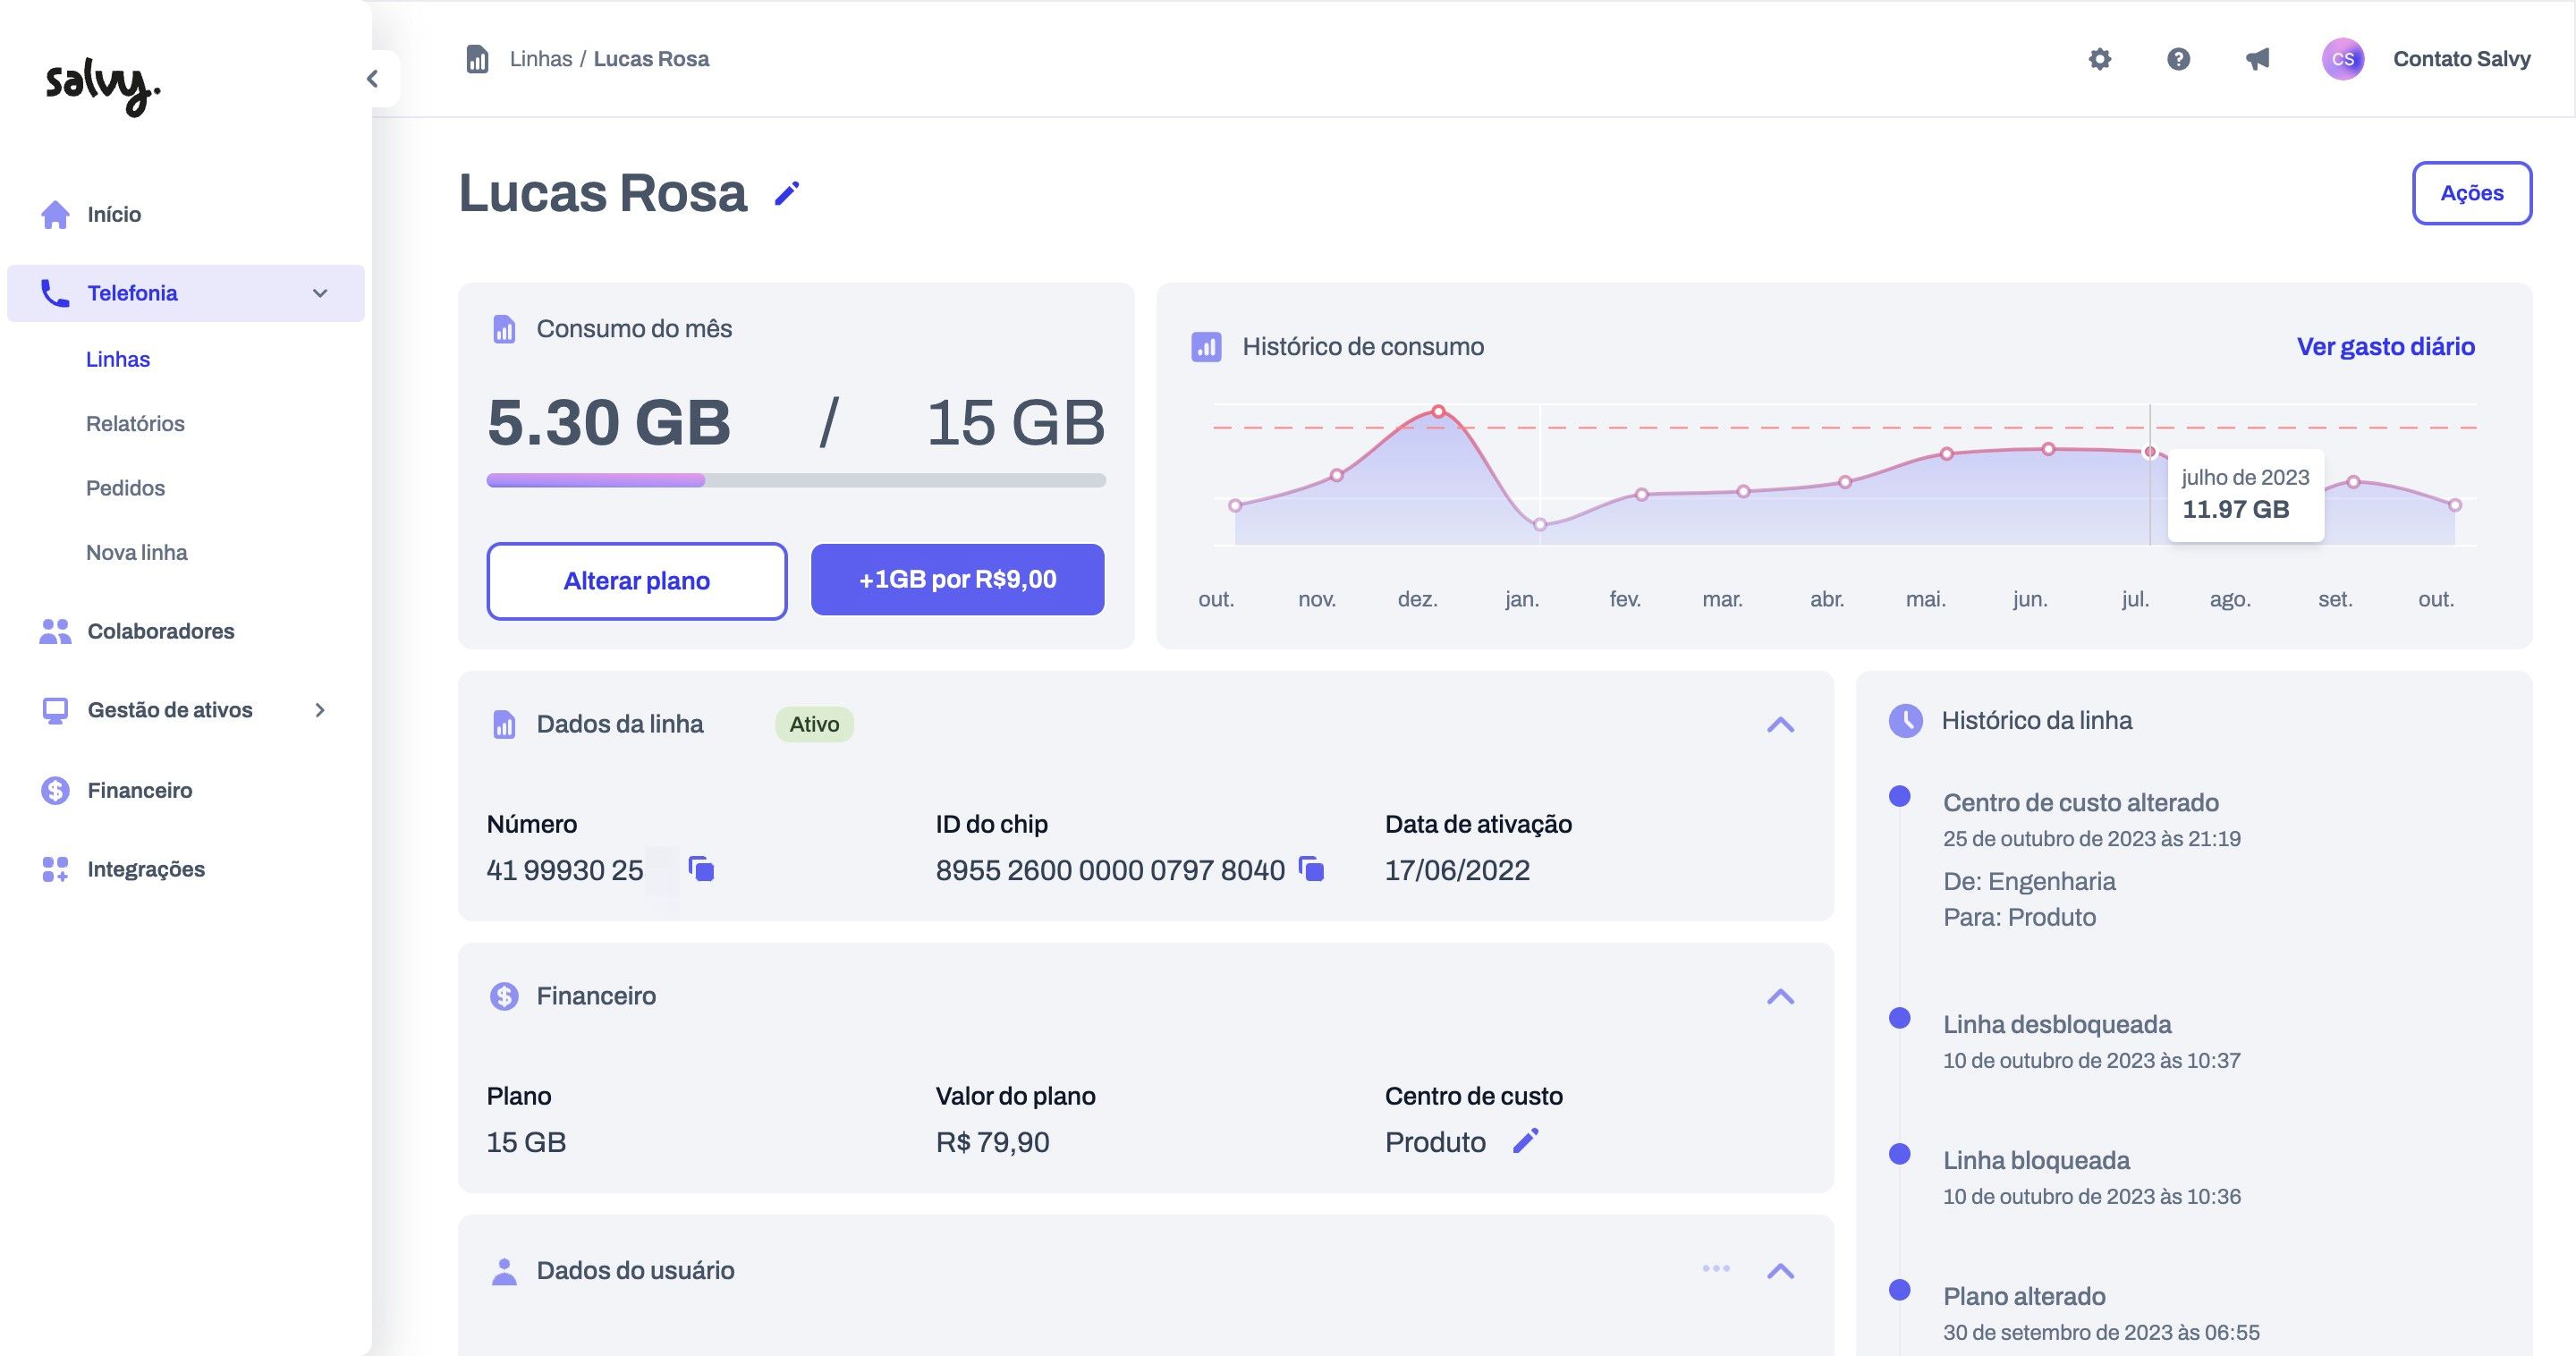The height and width of the screenshot is (1356, 2576).
Task: Open the settings gear icon
Action: coord(2100,59)
